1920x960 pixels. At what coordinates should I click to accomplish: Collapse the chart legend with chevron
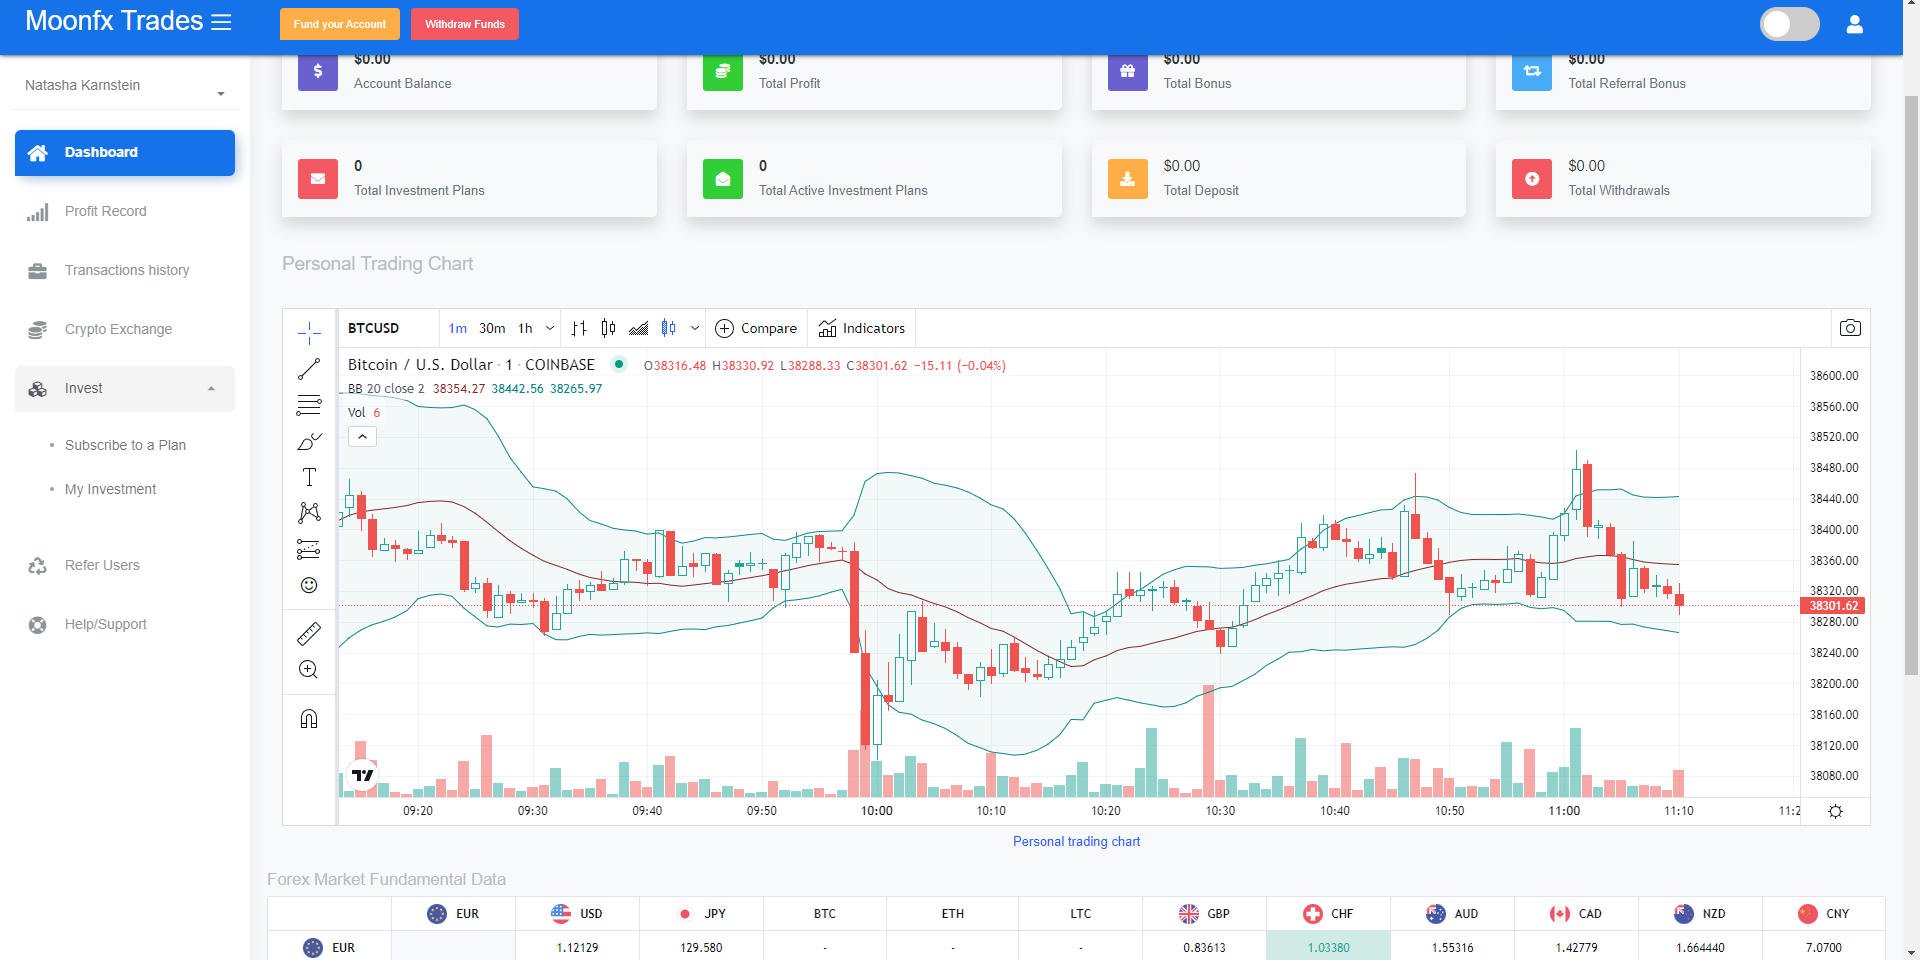coord(362,436)
